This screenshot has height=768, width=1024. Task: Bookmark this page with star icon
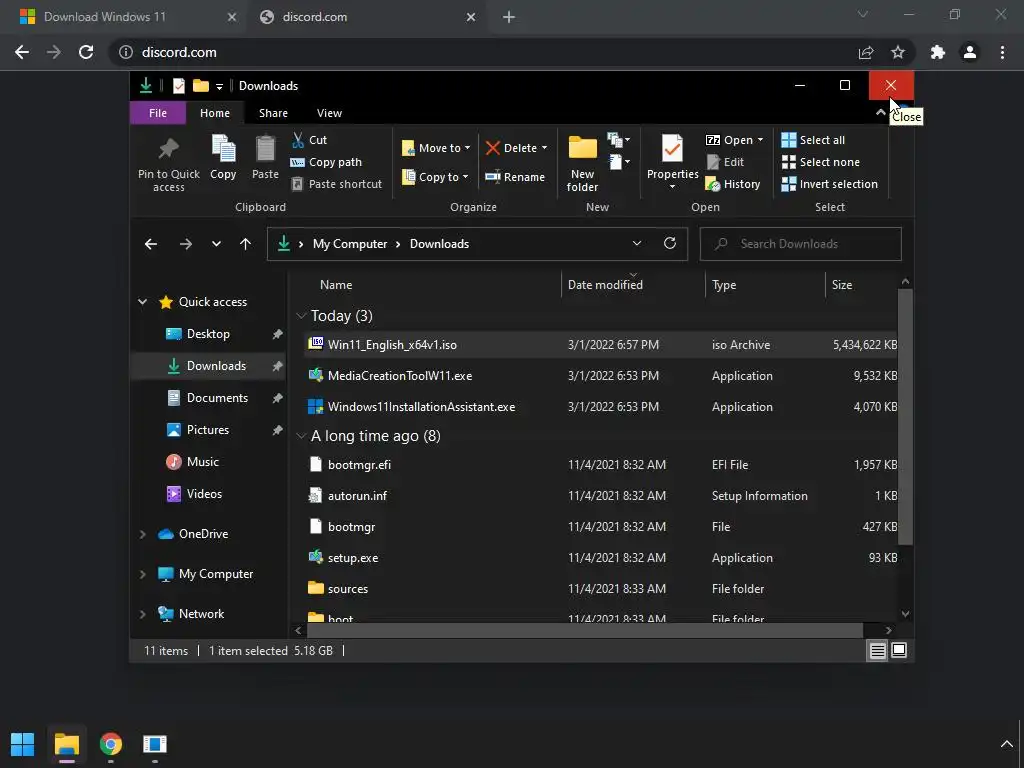pos(898,52)
